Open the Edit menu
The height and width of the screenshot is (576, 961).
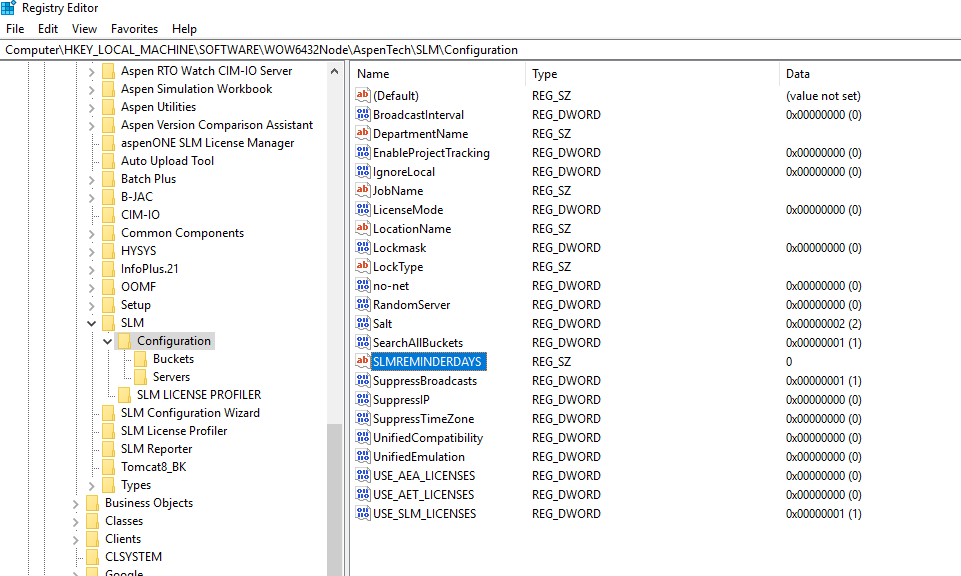pos(48,29)
